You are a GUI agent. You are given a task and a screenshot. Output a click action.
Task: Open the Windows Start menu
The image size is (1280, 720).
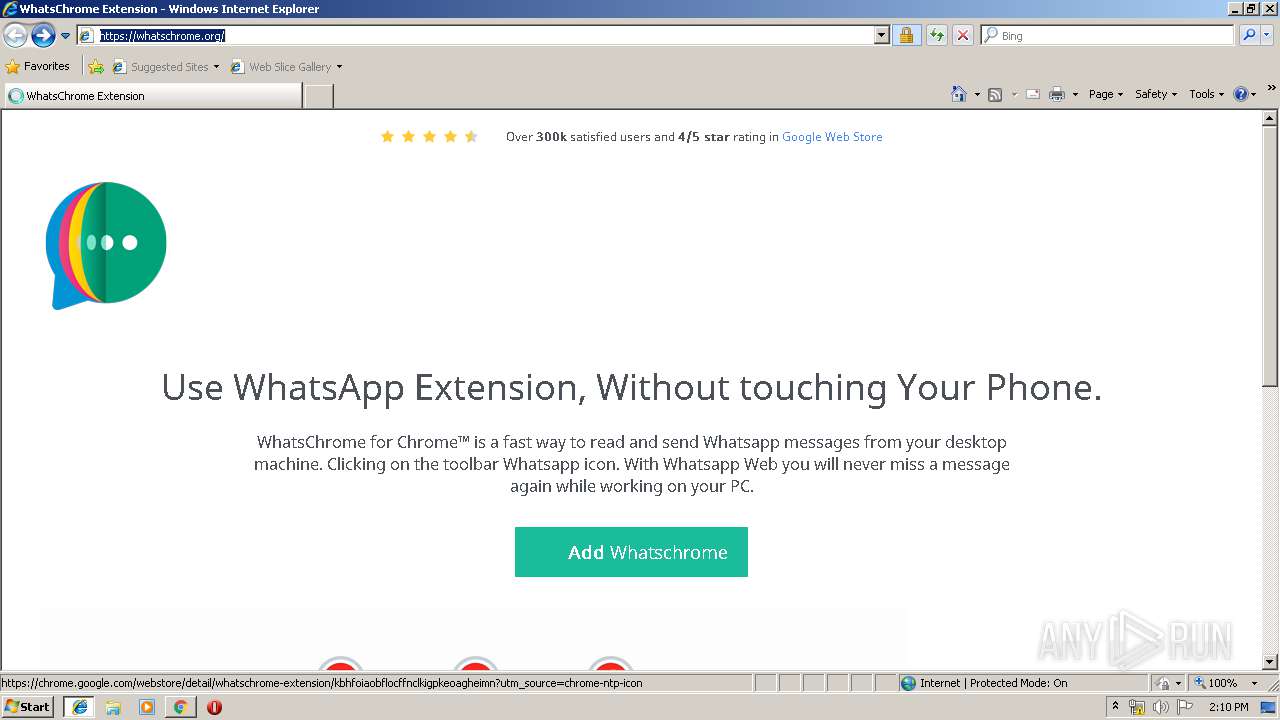28,707
